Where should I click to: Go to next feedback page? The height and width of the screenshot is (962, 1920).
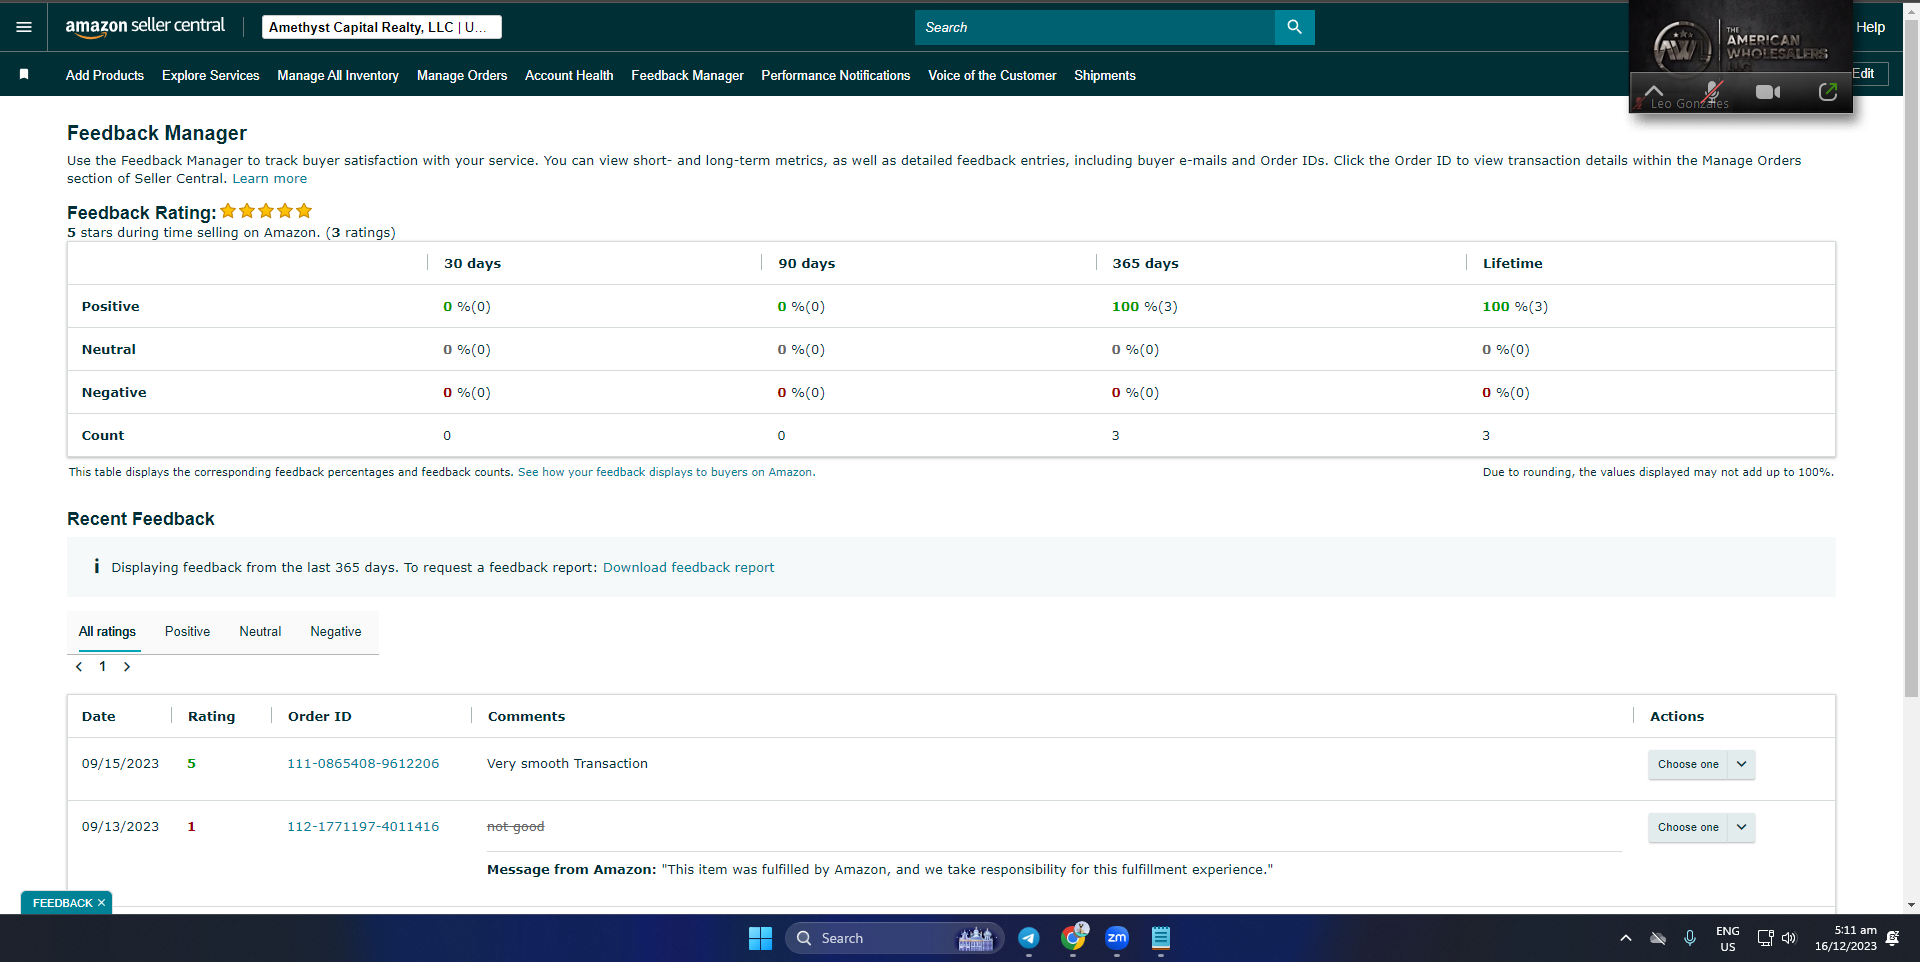click(x=127, y=667)
